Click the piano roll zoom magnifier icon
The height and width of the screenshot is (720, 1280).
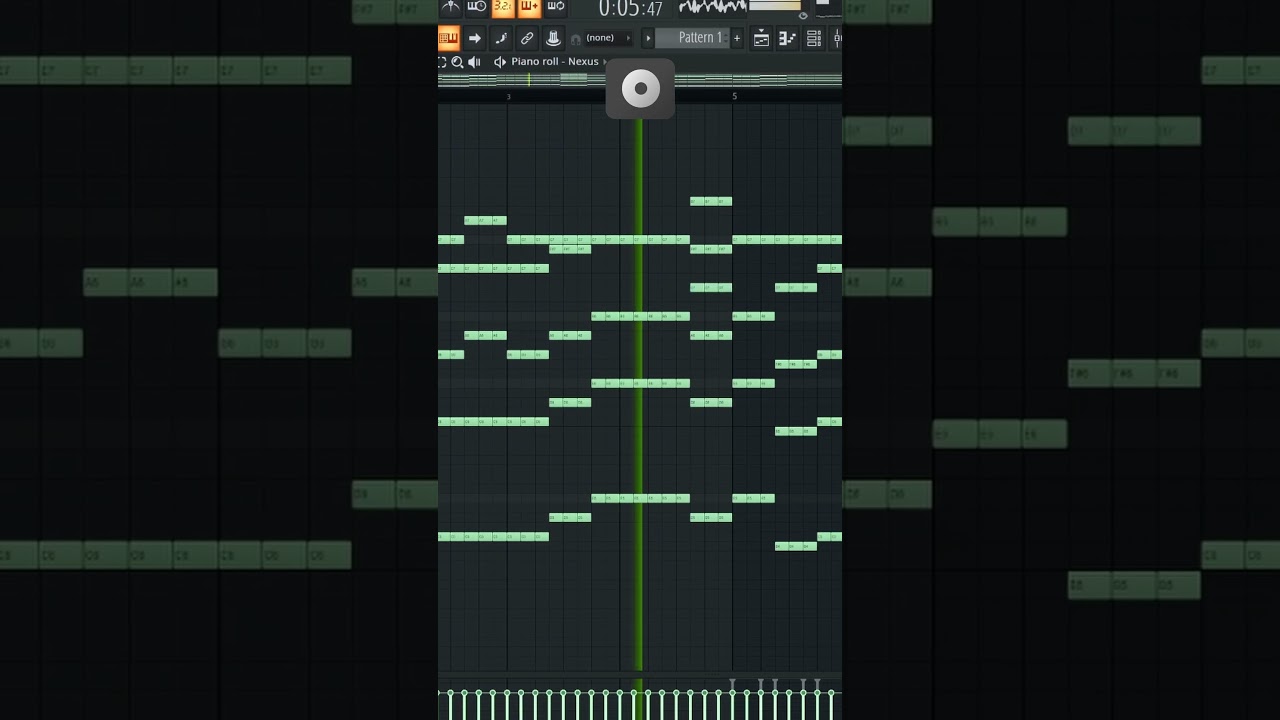pos(457,62)
